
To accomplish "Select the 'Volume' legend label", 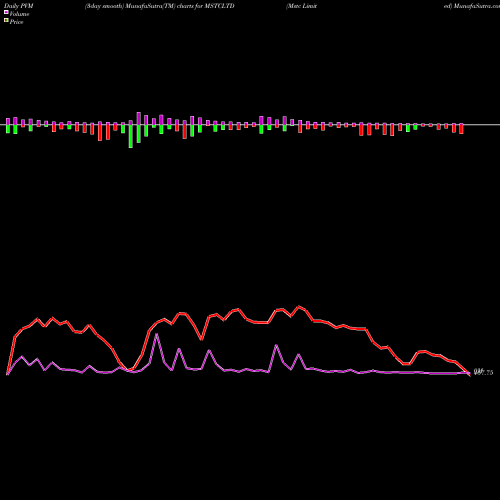I will point(19,14).
